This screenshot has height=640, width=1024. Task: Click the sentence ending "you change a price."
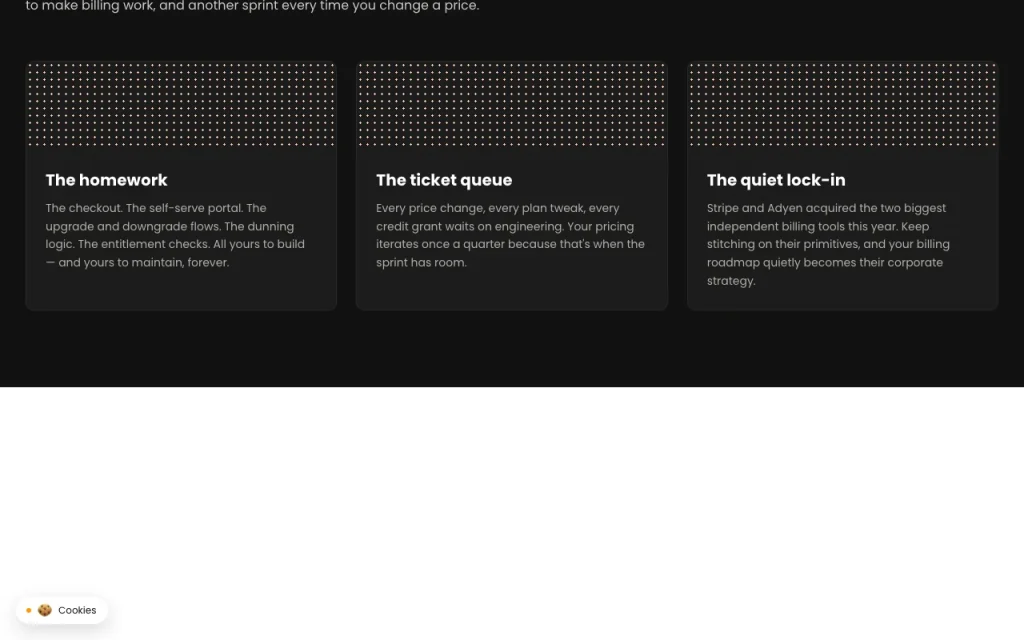click(x=252, y=6)
